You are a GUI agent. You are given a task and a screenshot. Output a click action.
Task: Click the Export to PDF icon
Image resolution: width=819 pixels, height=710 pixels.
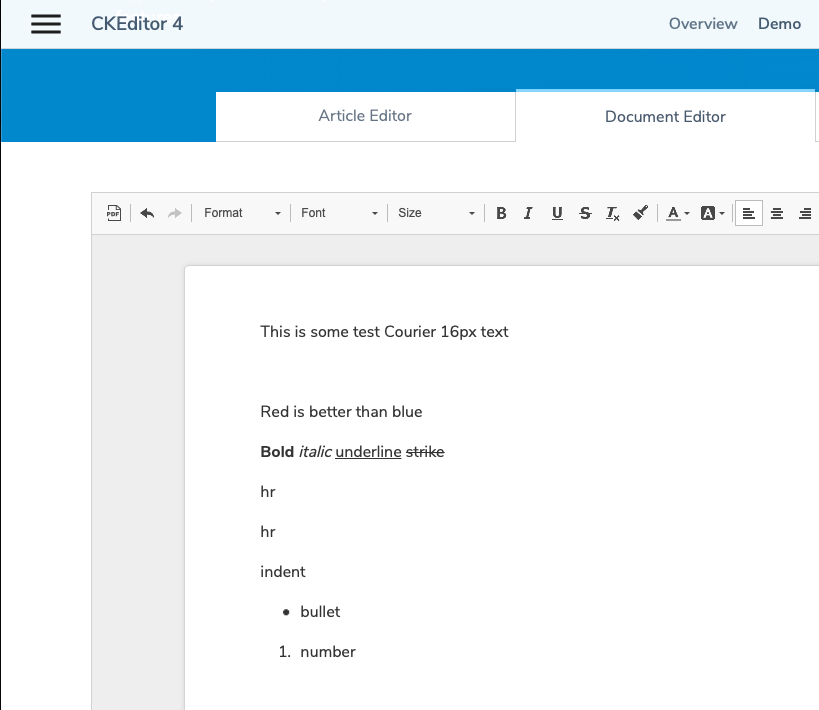[x=114, y=213]
